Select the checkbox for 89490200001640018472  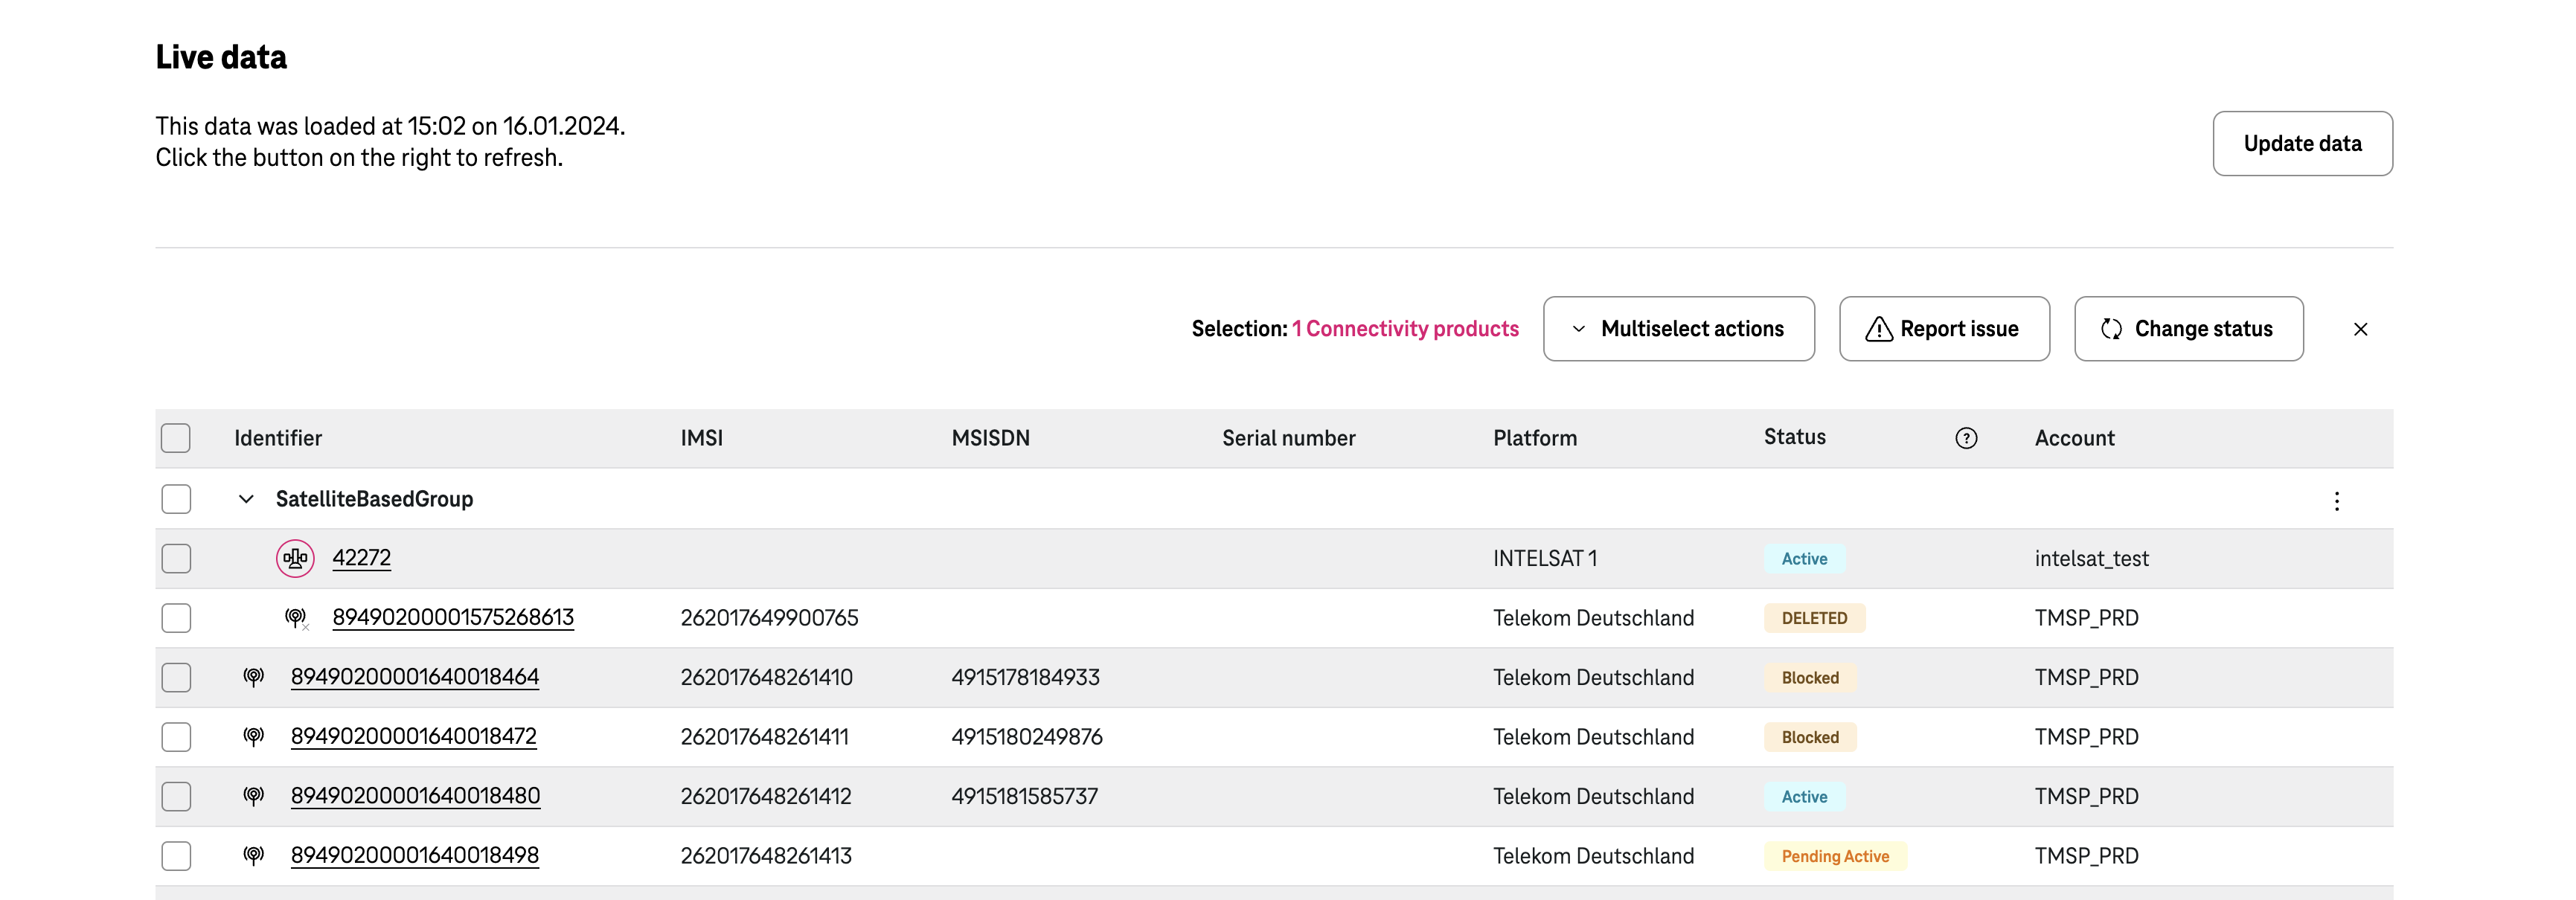click(x=176, y=737)
